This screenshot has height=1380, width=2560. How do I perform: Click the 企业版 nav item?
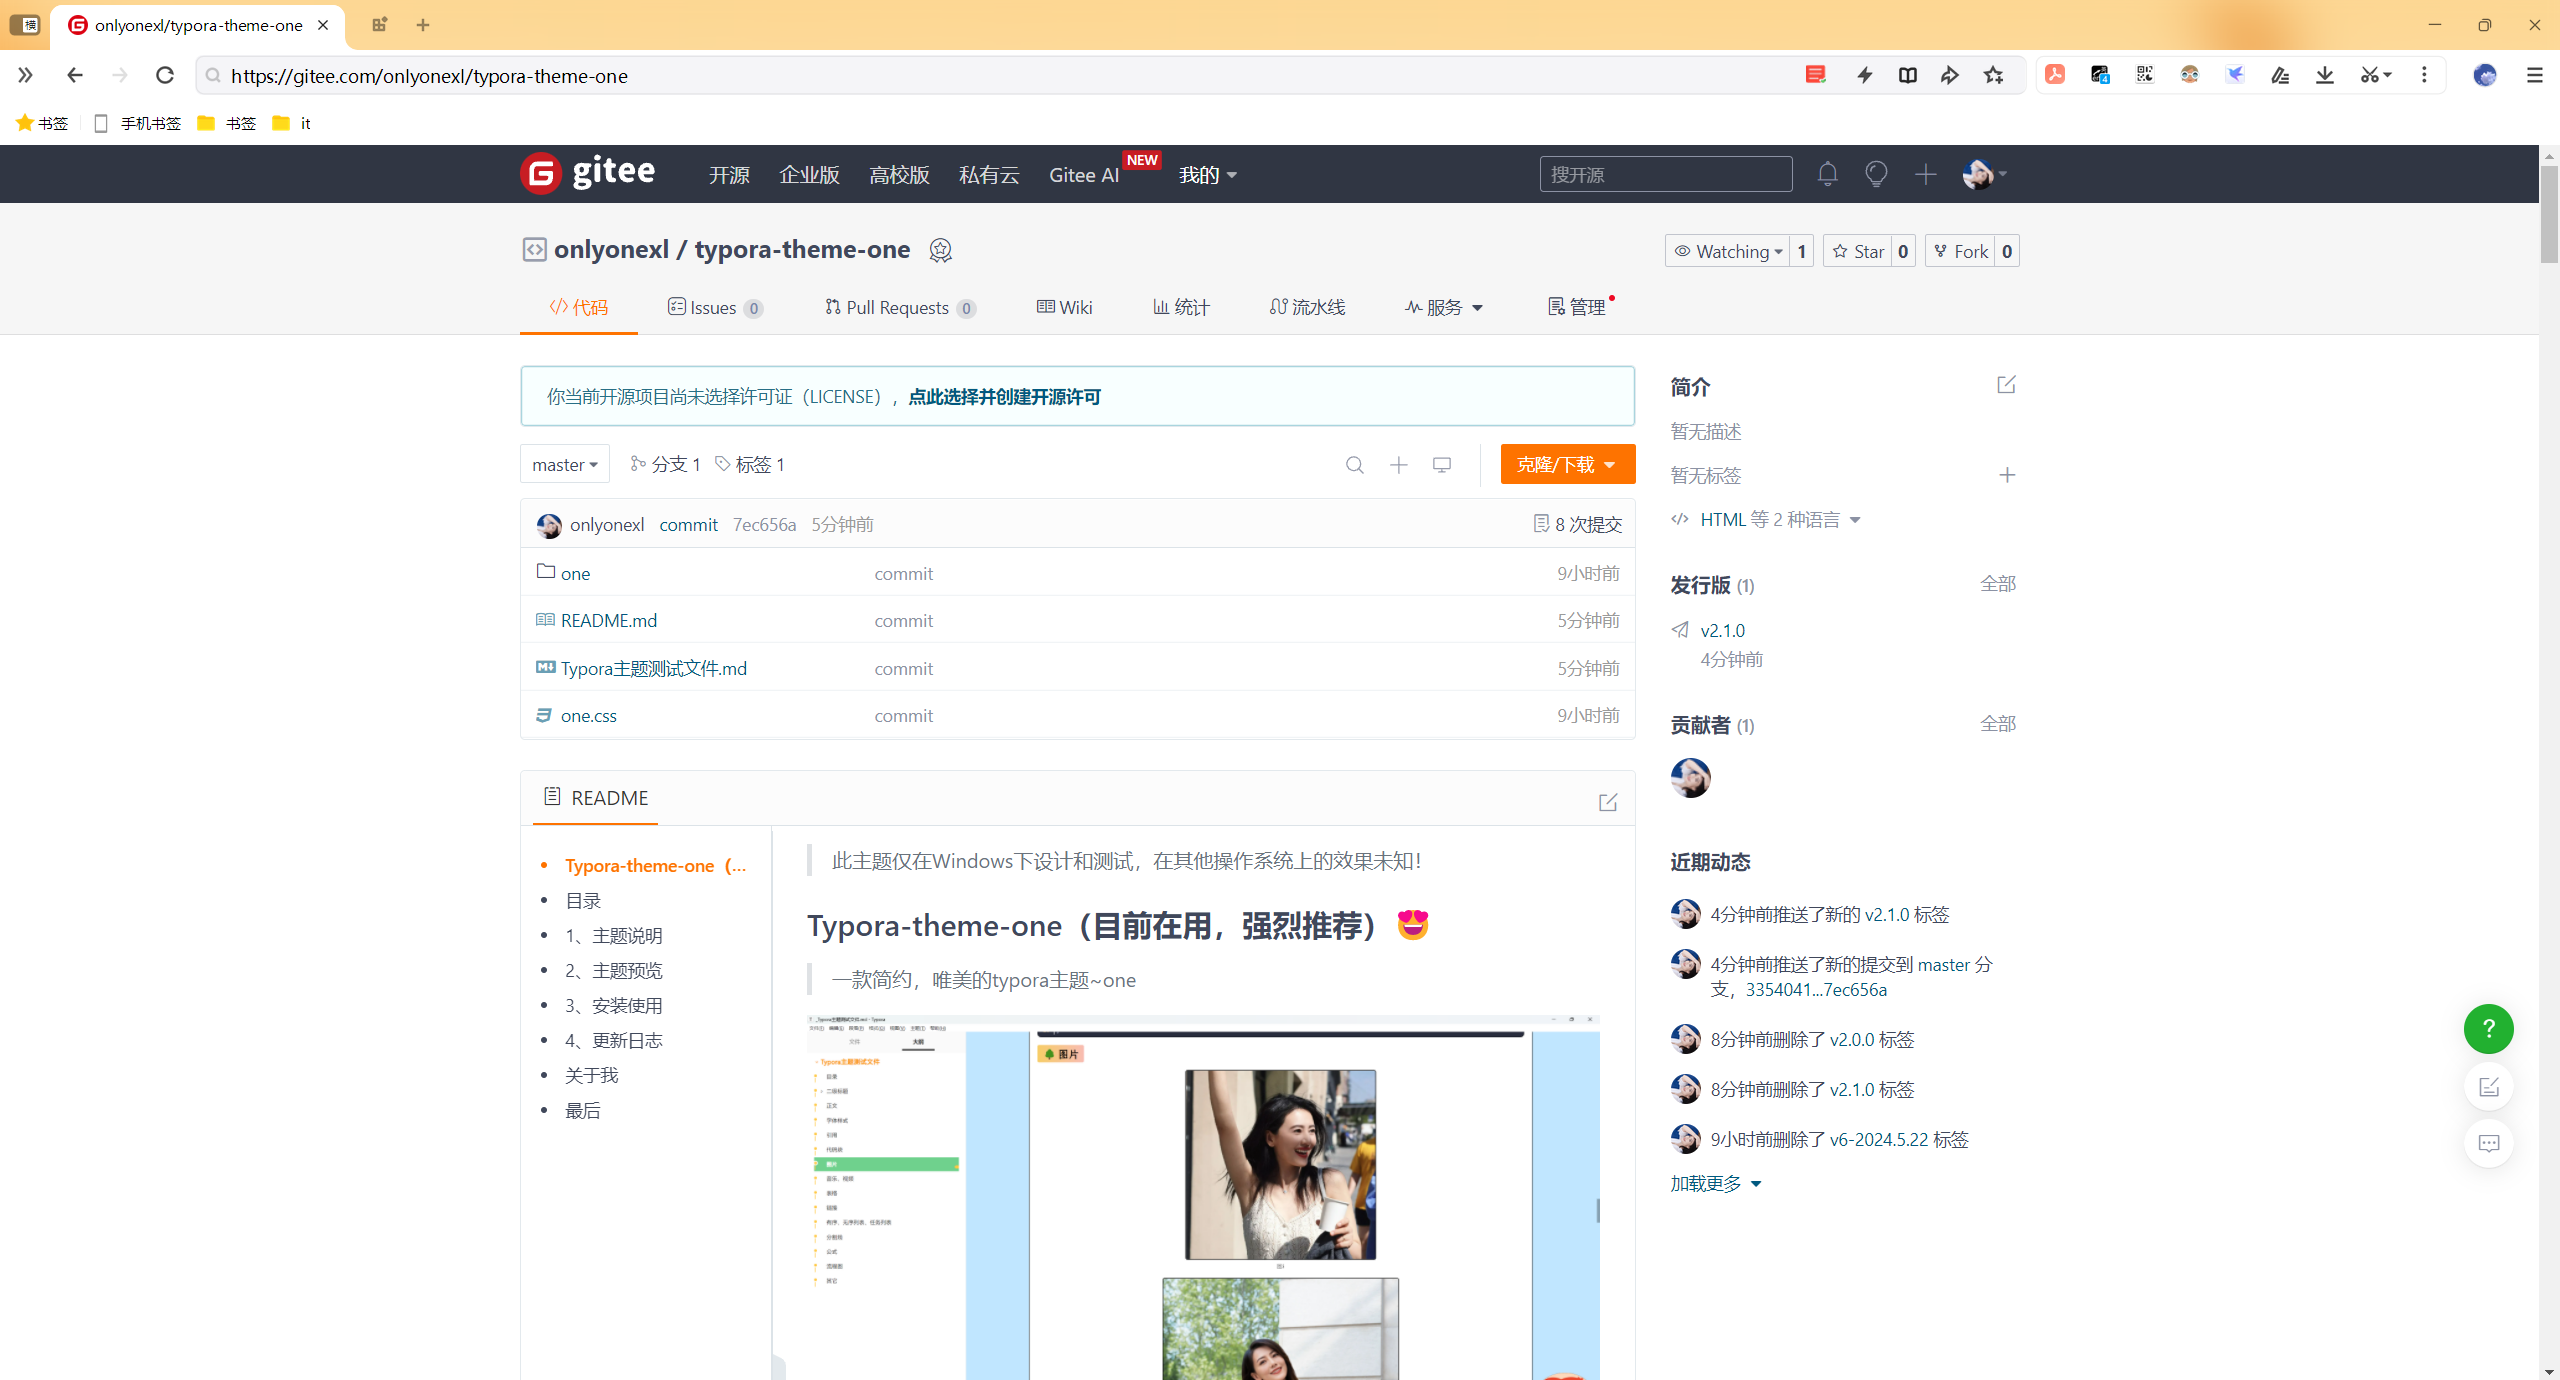[809, 175]
